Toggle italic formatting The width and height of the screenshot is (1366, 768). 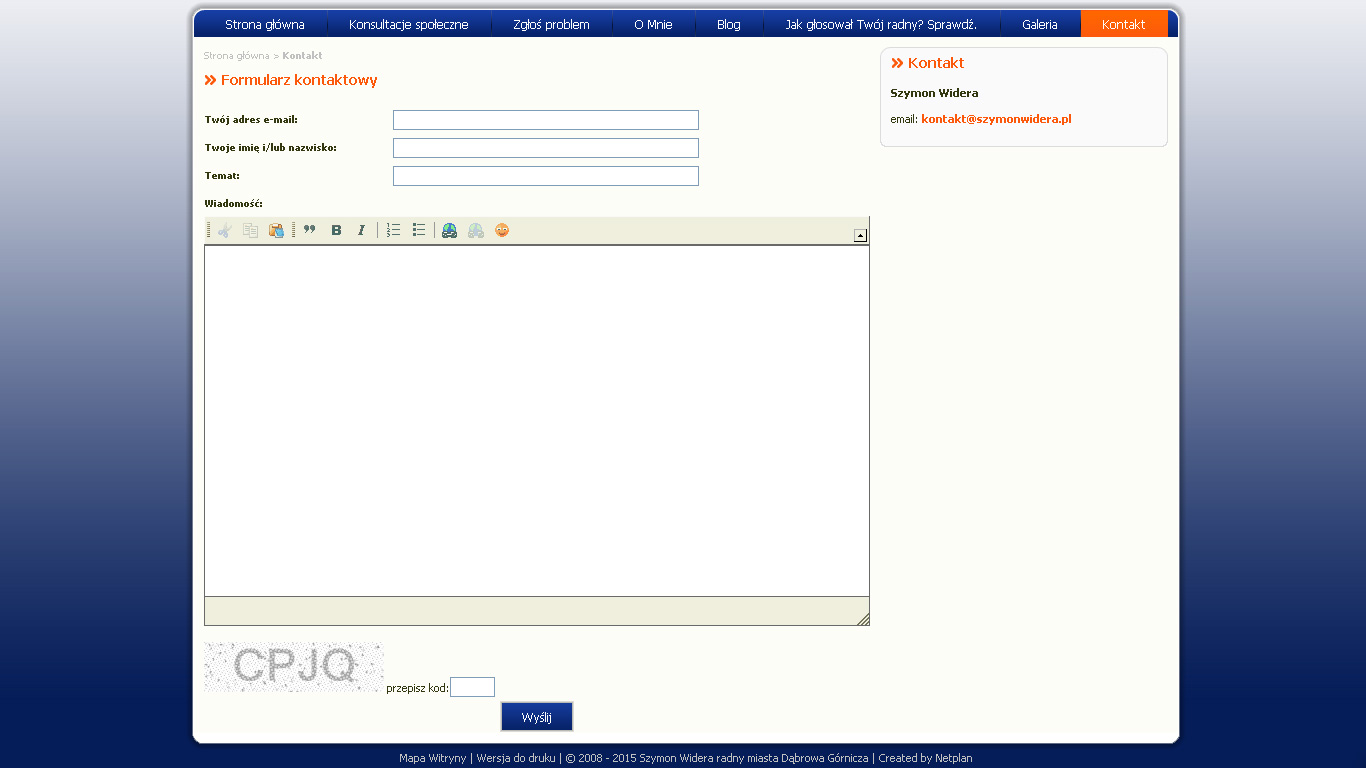coord(362,230)
